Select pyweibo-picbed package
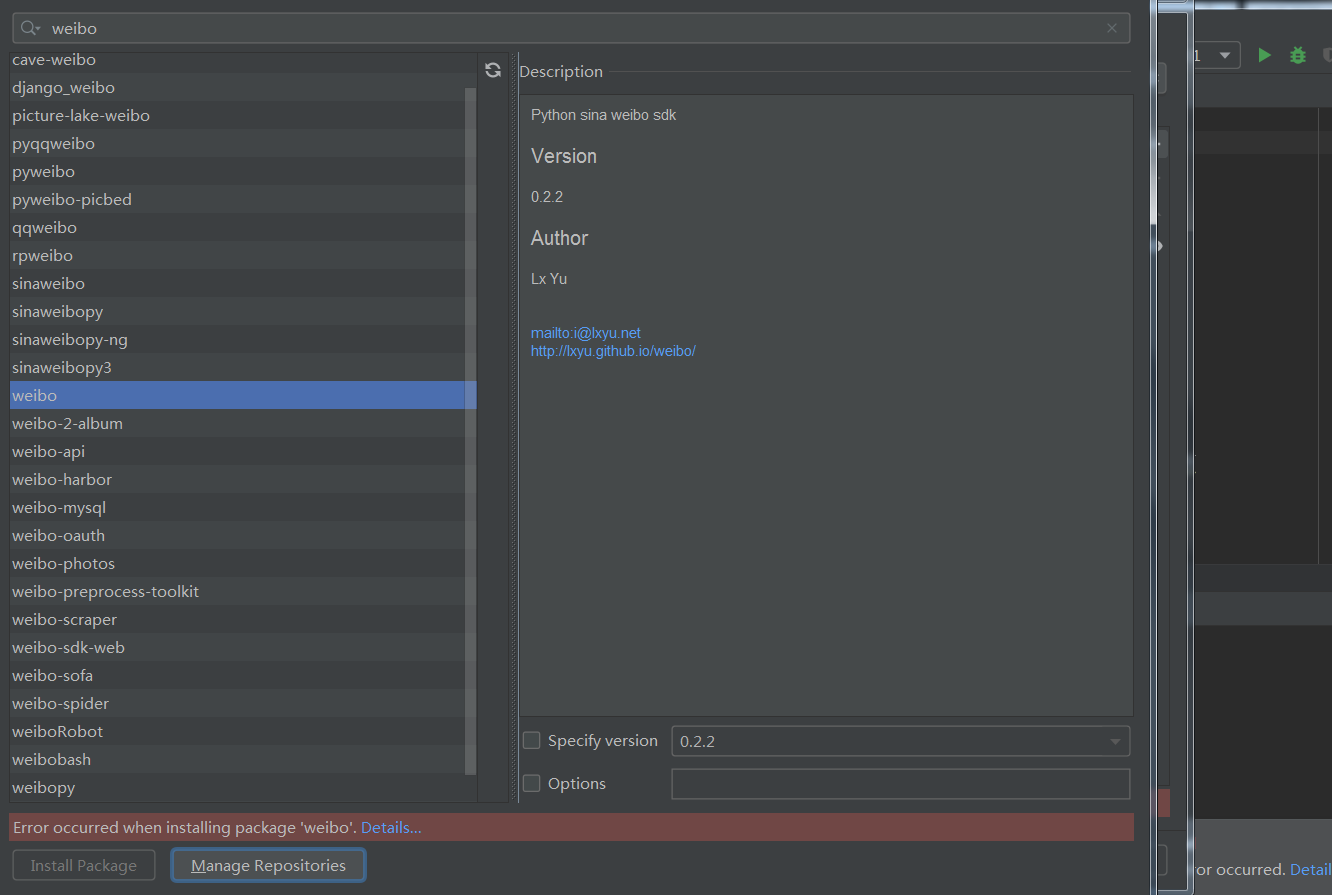1332x895 pixels. click(x=243, y=199)
